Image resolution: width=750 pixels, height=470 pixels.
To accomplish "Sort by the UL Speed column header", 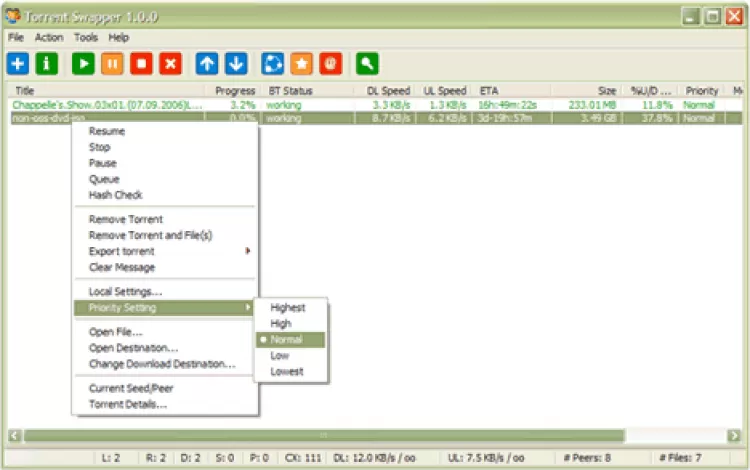I will (x=444, y=91).
